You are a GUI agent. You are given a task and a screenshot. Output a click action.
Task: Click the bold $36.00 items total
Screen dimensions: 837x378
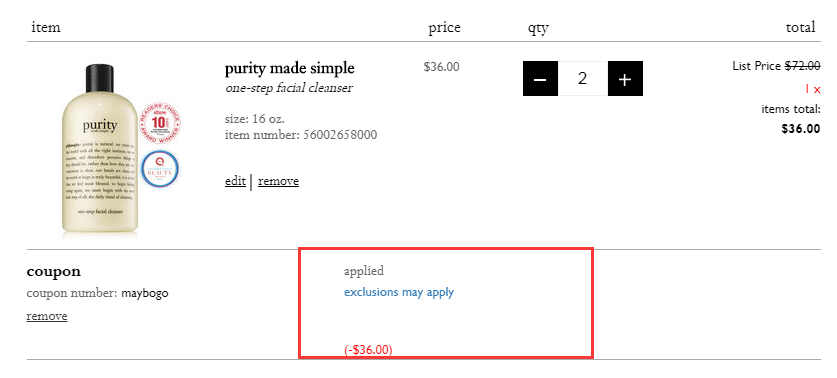[801, 129]
